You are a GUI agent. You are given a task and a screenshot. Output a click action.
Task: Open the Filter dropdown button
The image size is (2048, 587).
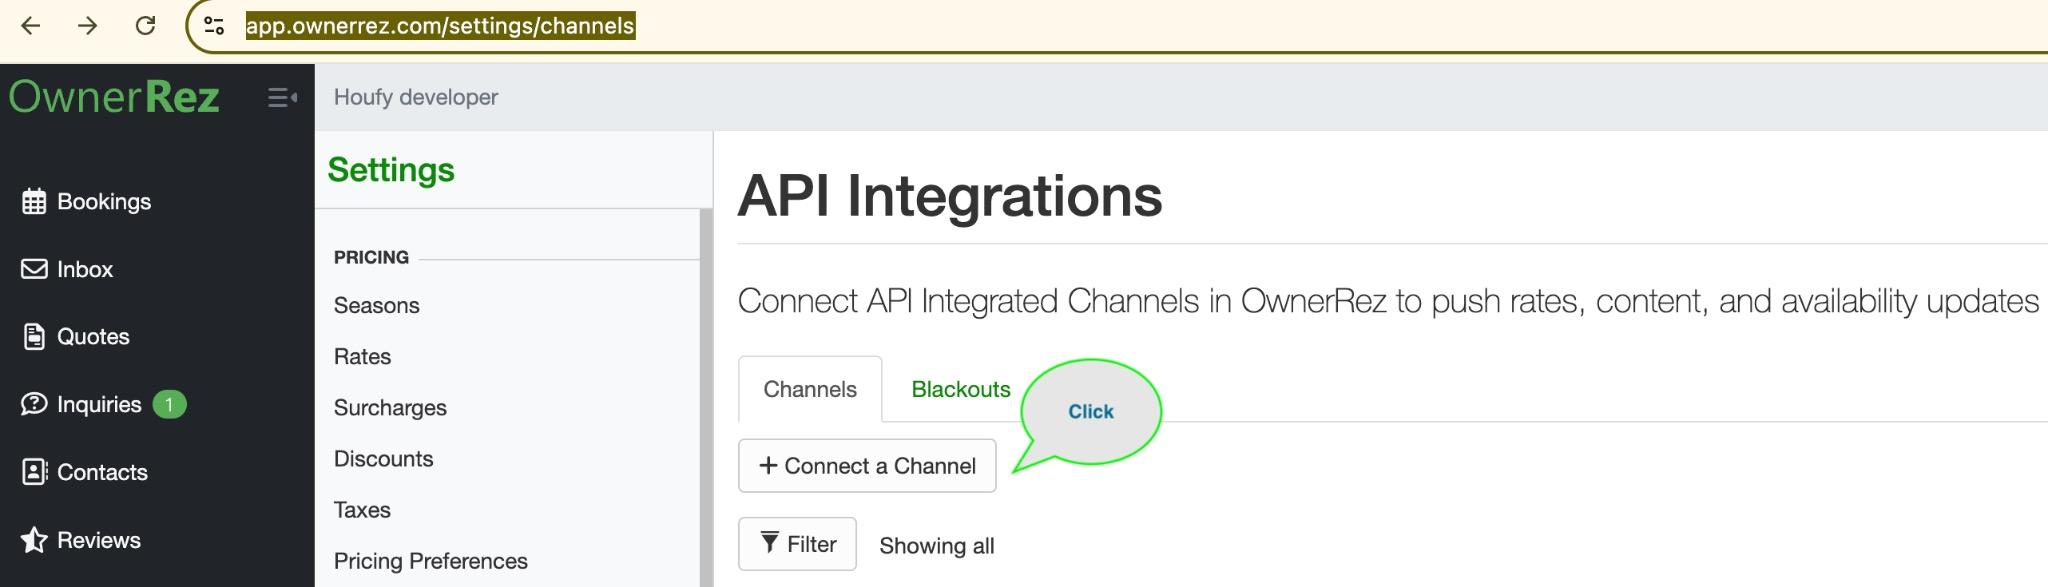click(797, 544)
